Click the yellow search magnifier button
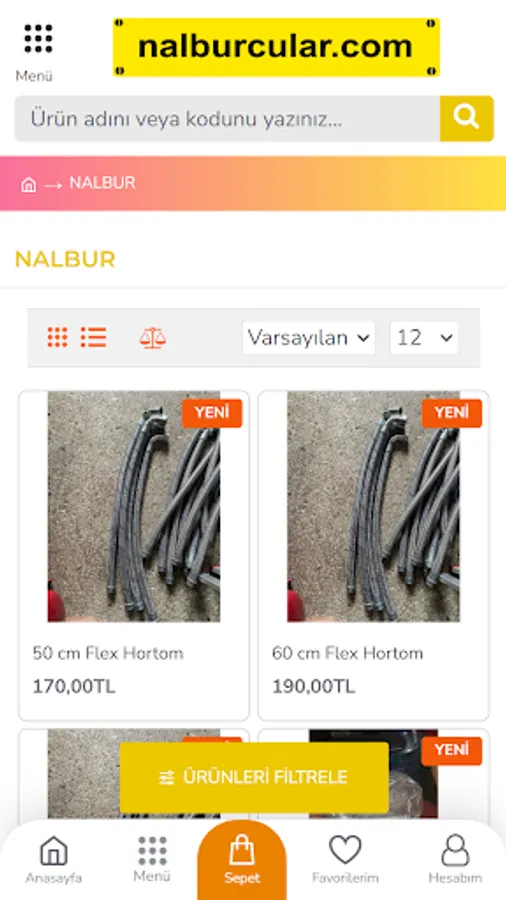Image resolution: width=506 pixels, height=900 pixels. (466, 118)
